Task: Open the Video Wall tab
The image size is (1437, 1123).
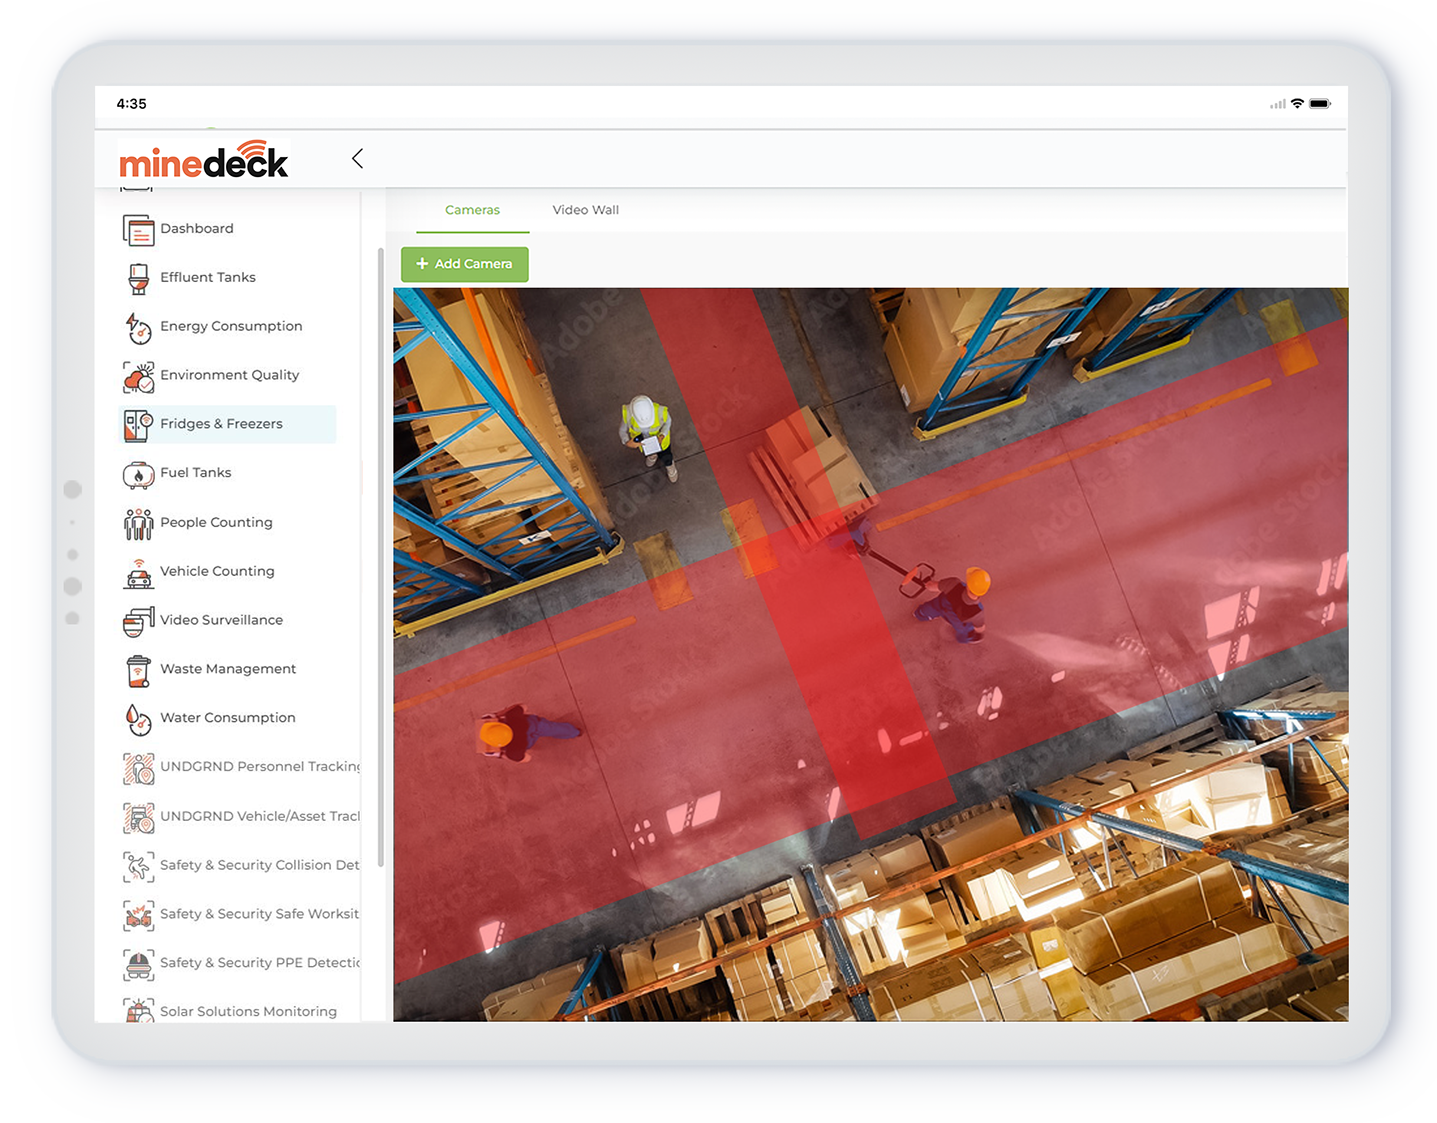Action: coord(585,210)
